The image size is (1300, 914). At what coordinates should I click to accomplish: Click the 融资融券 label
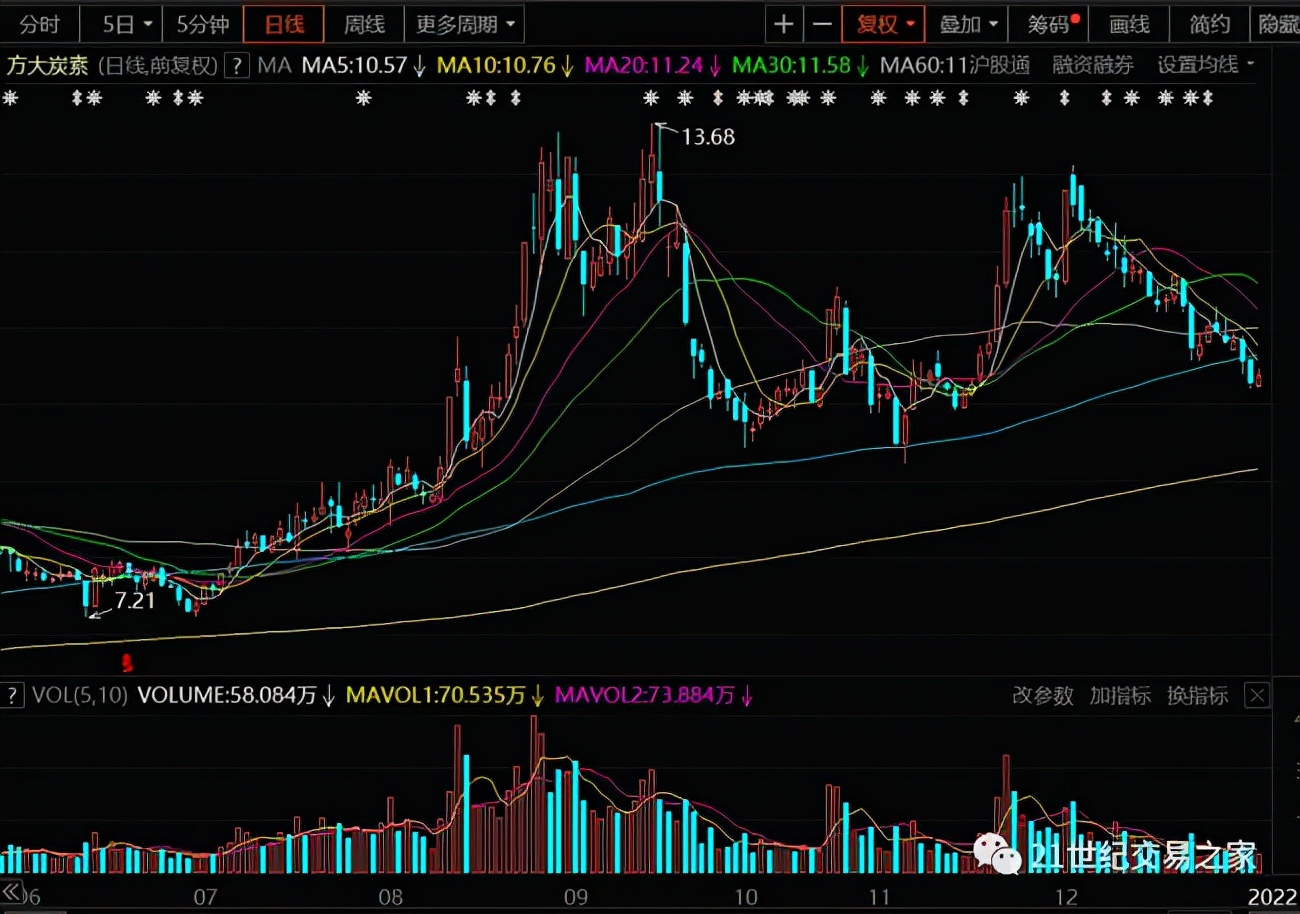coord(1093,66)
